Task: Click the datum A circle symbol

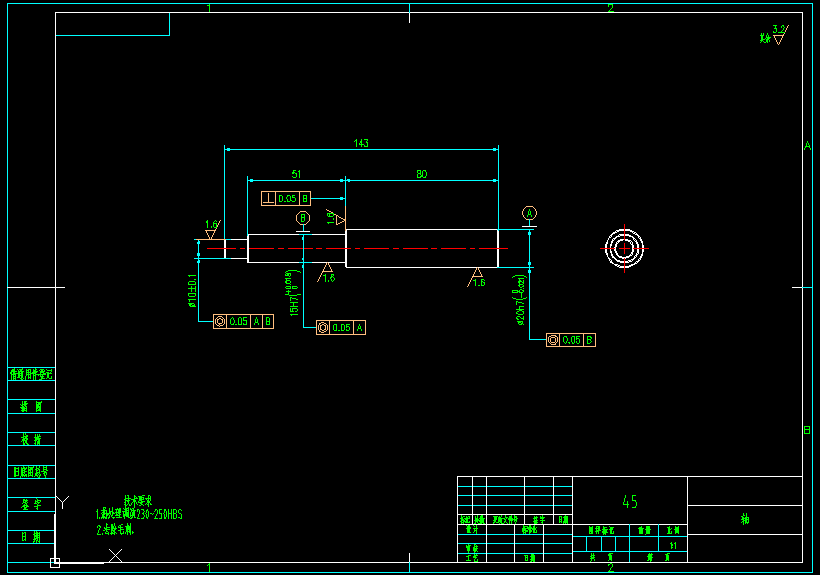Action: (x=529, y=213)
